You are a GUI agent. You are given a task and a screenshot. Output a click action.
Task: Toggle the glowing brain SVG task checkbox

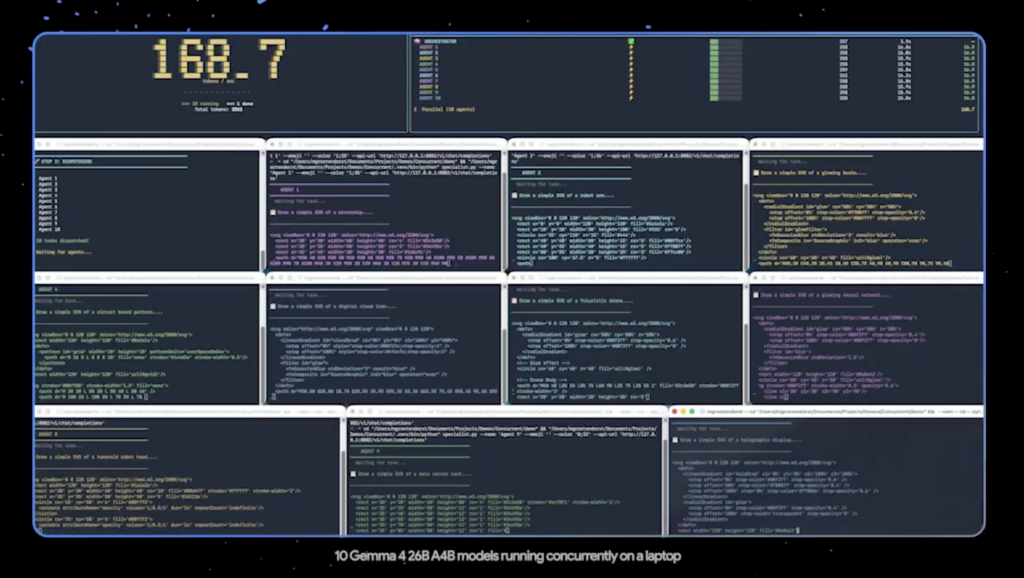pyautogui.click(x=756, y=172)
